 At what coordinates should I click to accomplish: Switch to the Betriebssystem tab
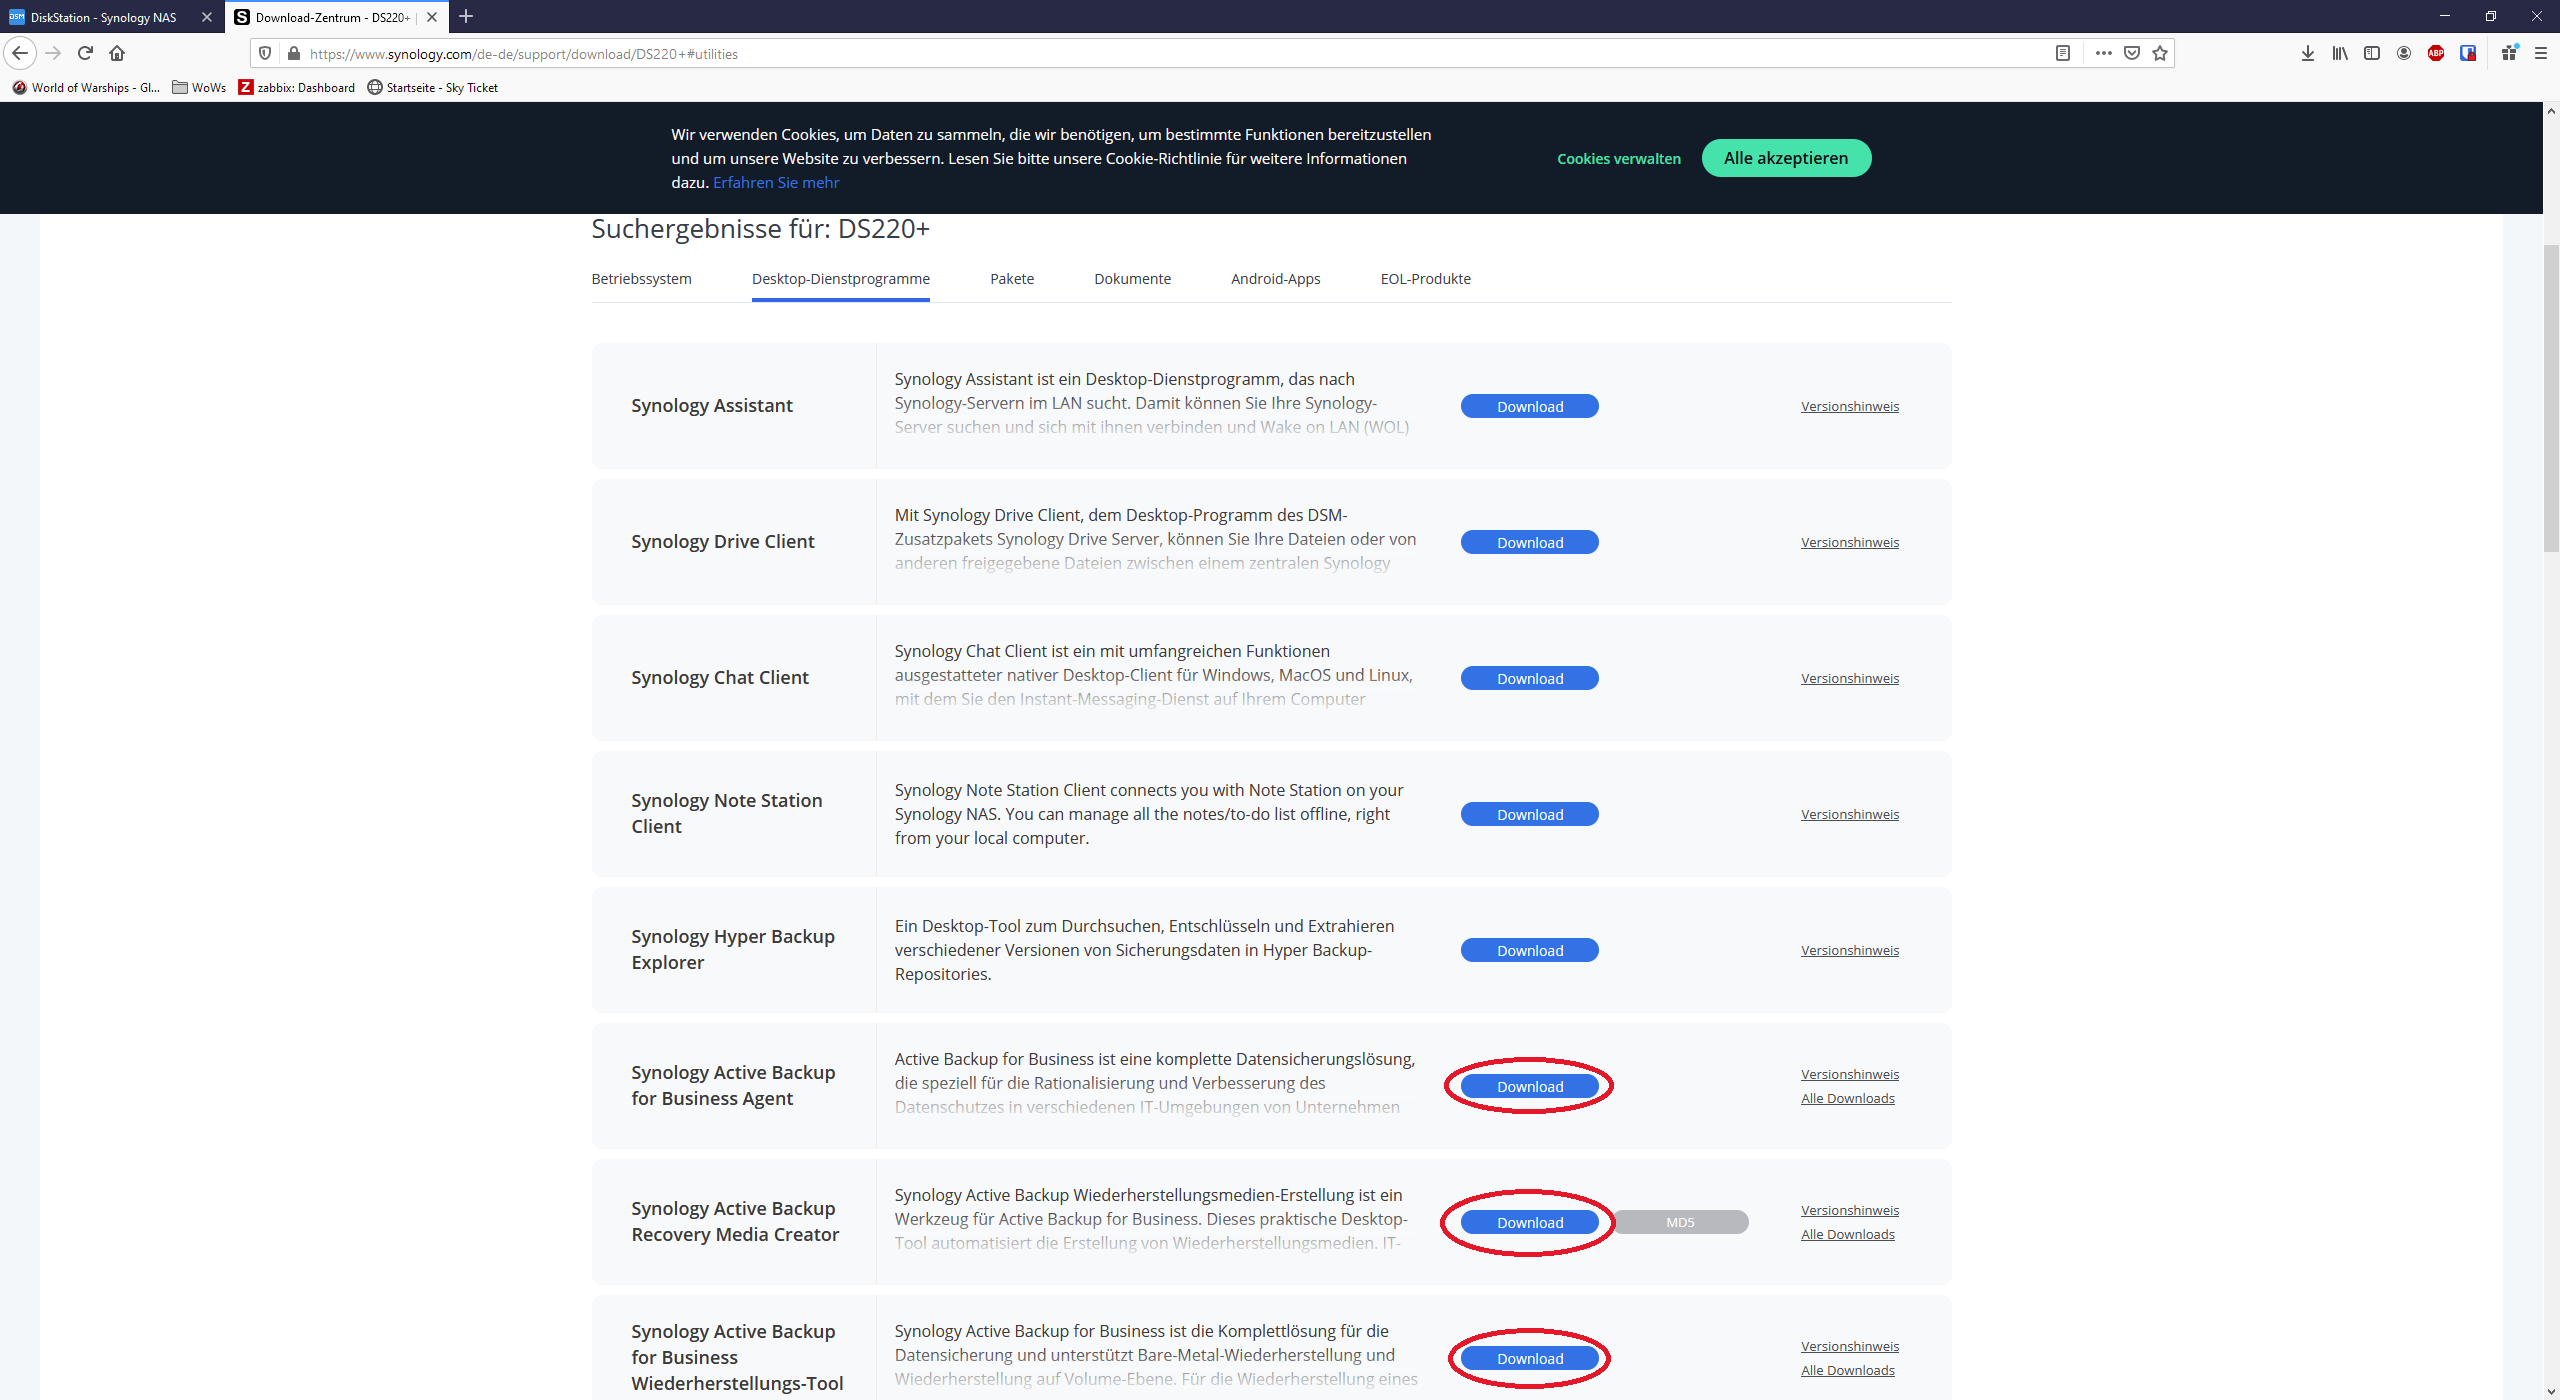pyautogui.click(x=641, y=279)
